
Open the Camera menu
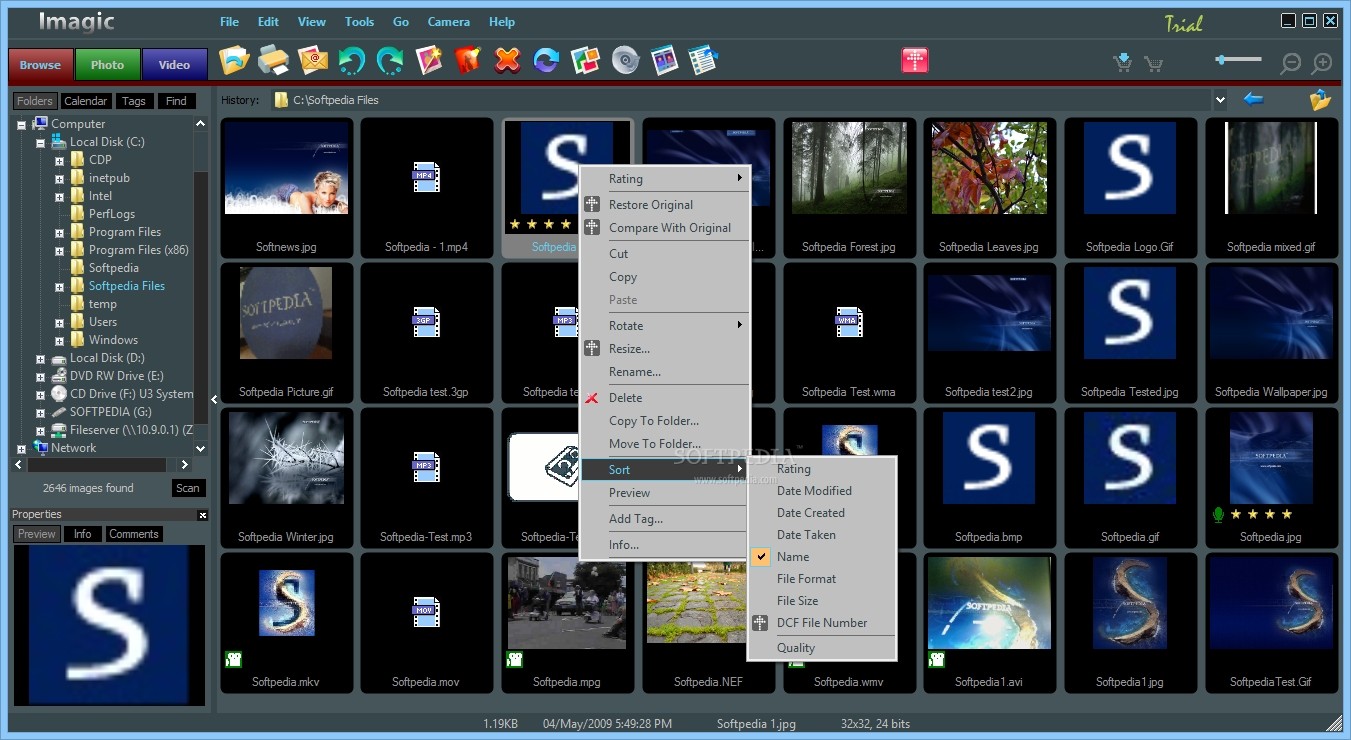448,21
